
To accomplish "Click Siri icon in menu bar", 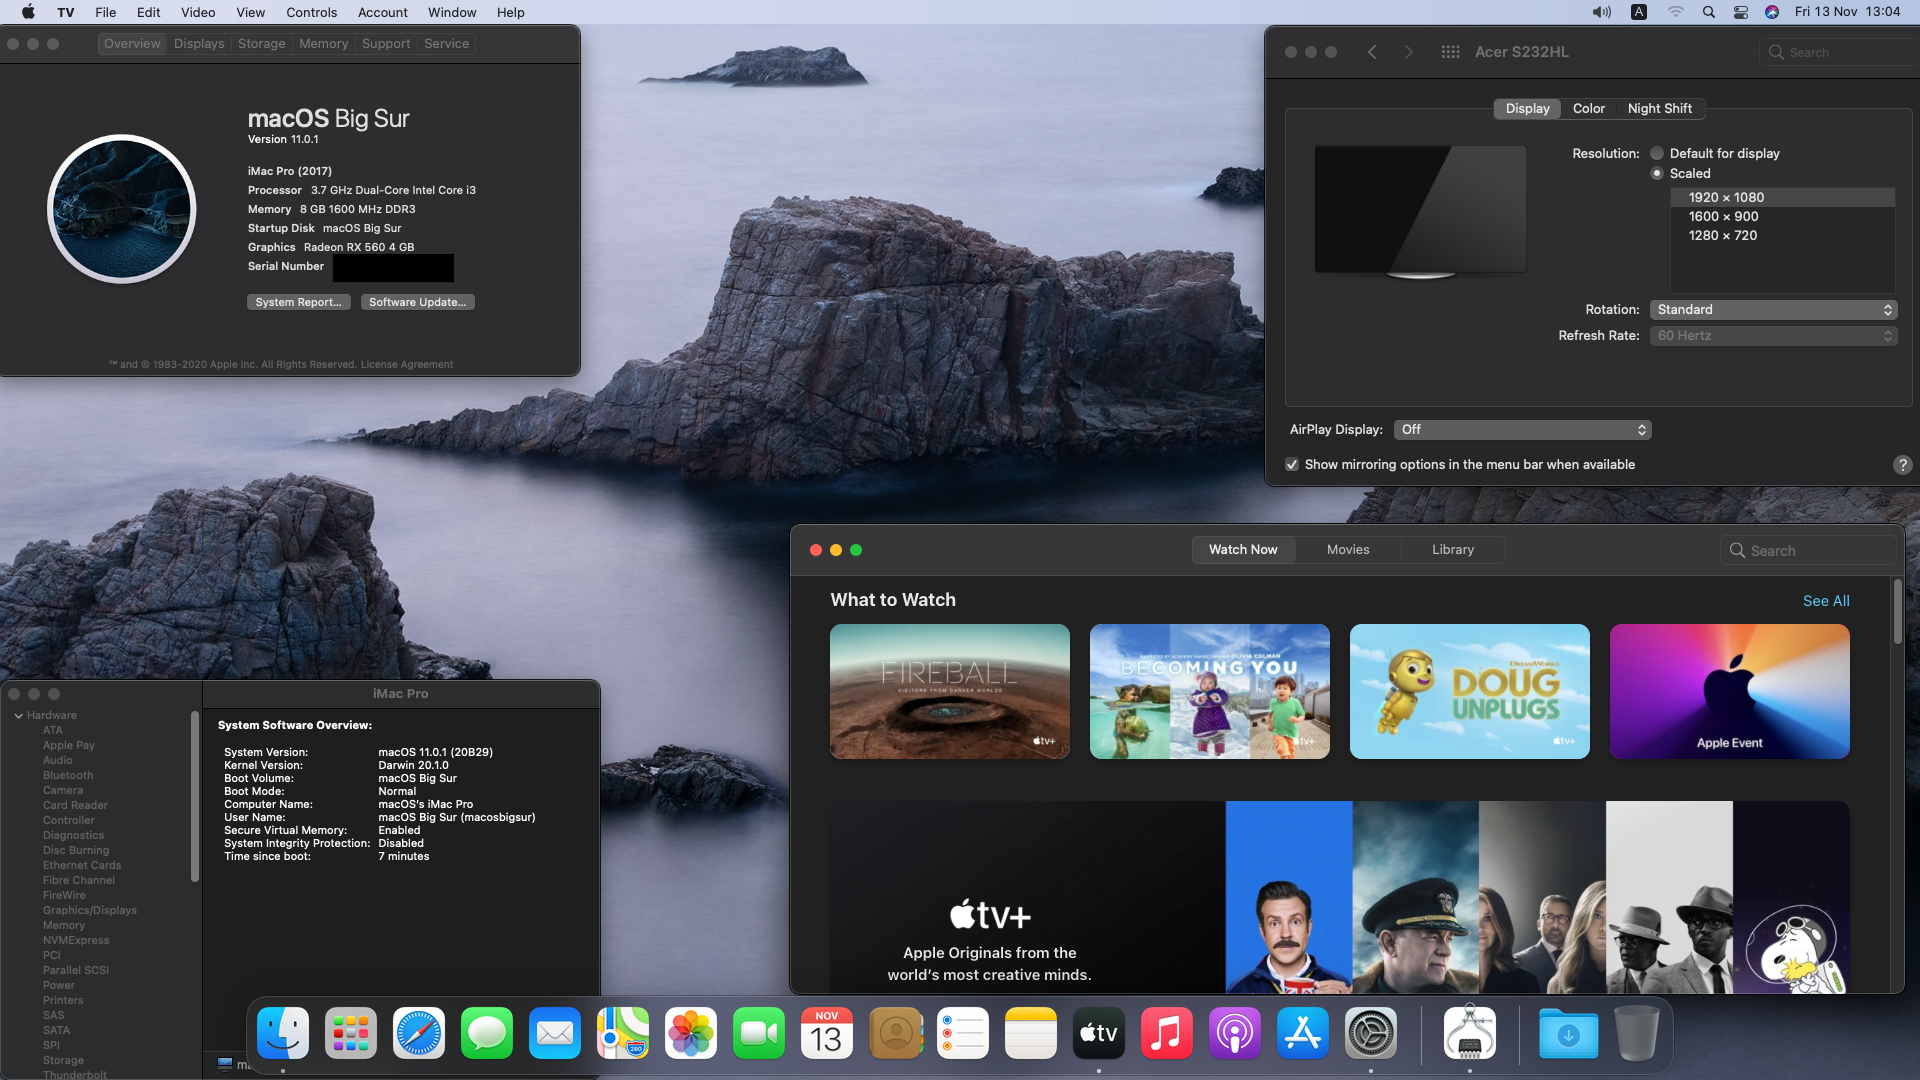I will [x=1771, y=12].
